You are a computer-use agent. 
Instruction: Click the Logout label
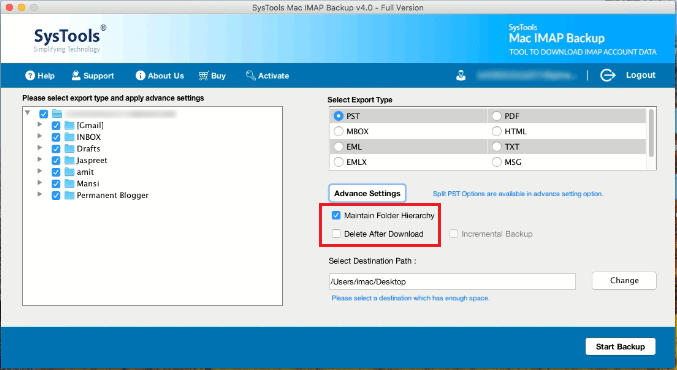641,75
